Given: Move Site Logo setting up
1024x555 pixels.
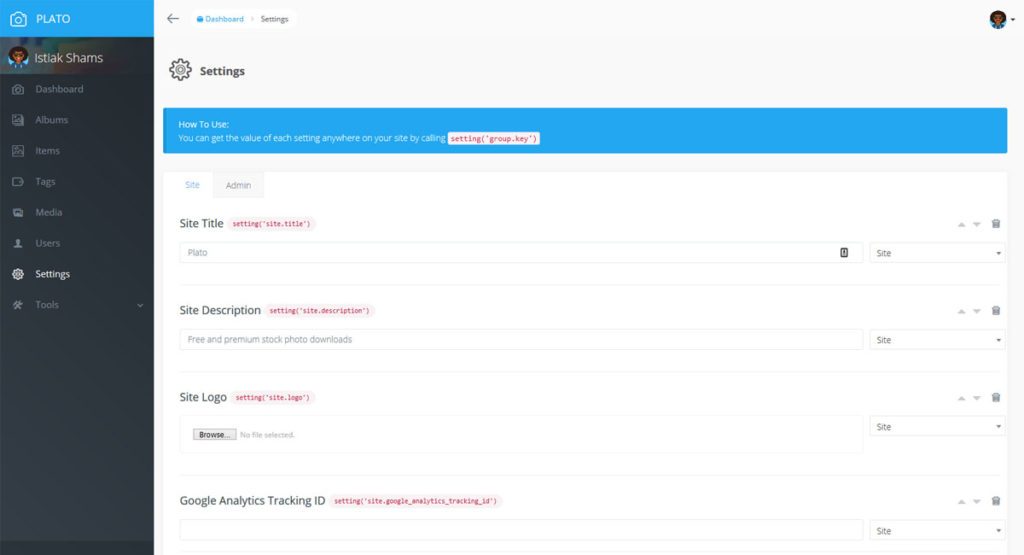Looking at the screenshot, I should (961, 398).
